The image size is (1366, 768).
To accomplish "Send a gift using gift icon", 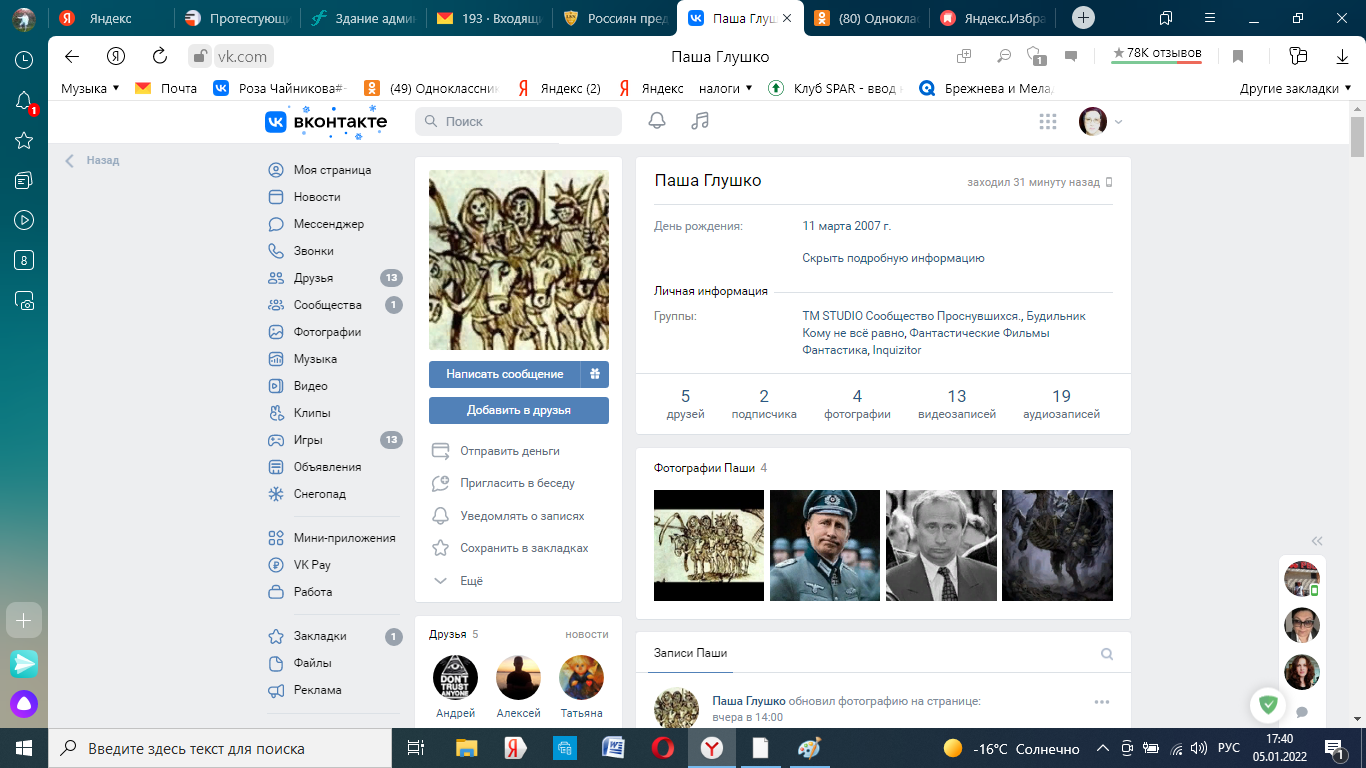I will 594,374.
